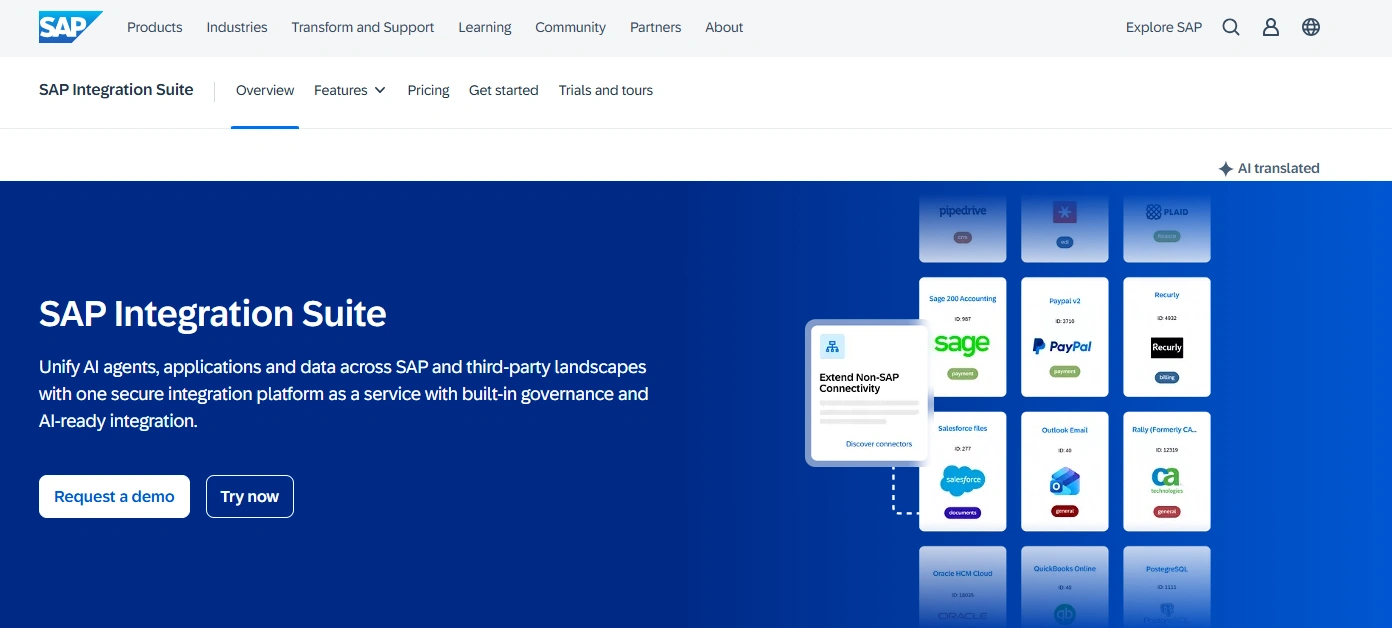
Task: Click the CA Technologies logo
Action: [1166, 481]
